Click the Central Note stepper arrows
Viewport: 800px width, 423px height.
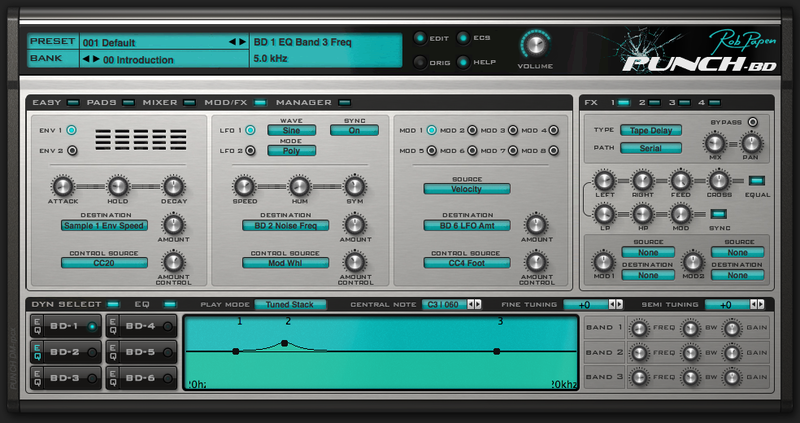tap(474, 305)
